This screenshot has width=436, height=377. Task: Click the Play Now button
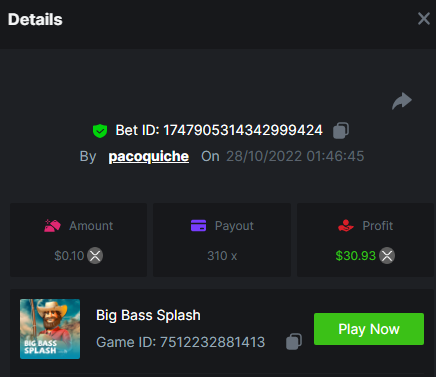369,329
